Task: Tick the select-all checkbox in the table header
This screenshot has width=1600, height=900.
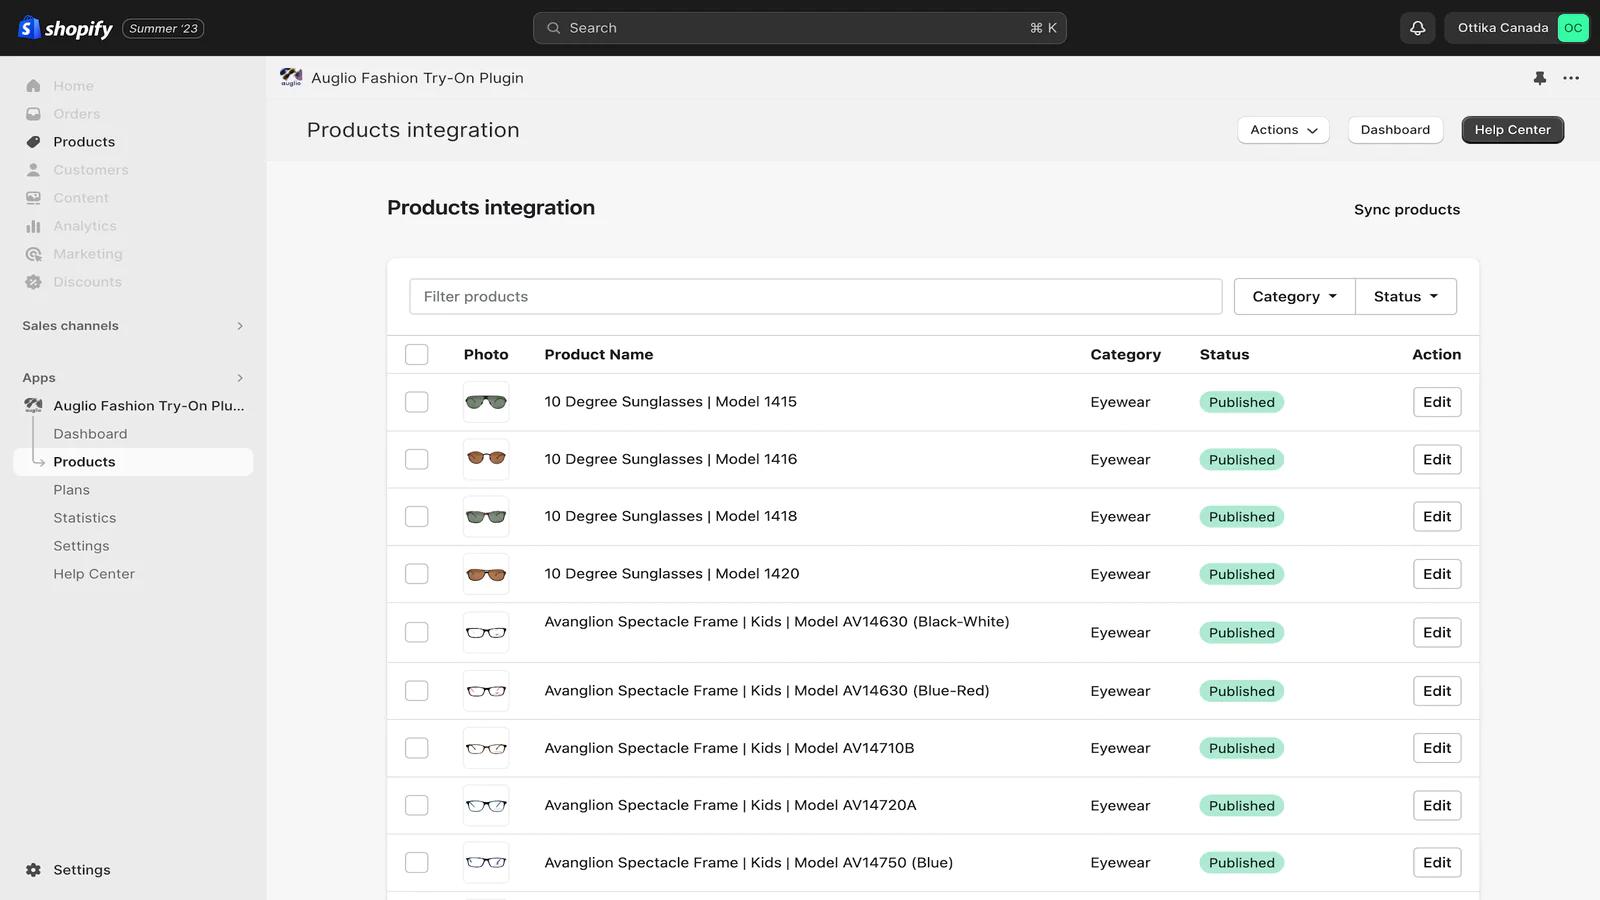Action: [416, 354]
